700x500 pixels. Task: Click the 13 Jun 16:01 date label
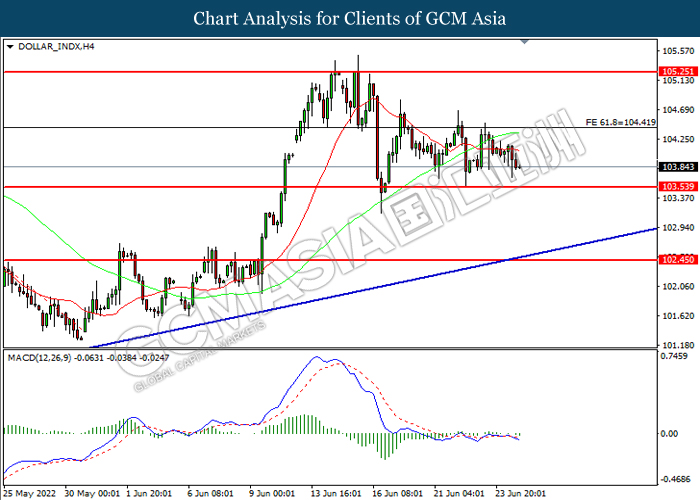click(x=336, y=493)
